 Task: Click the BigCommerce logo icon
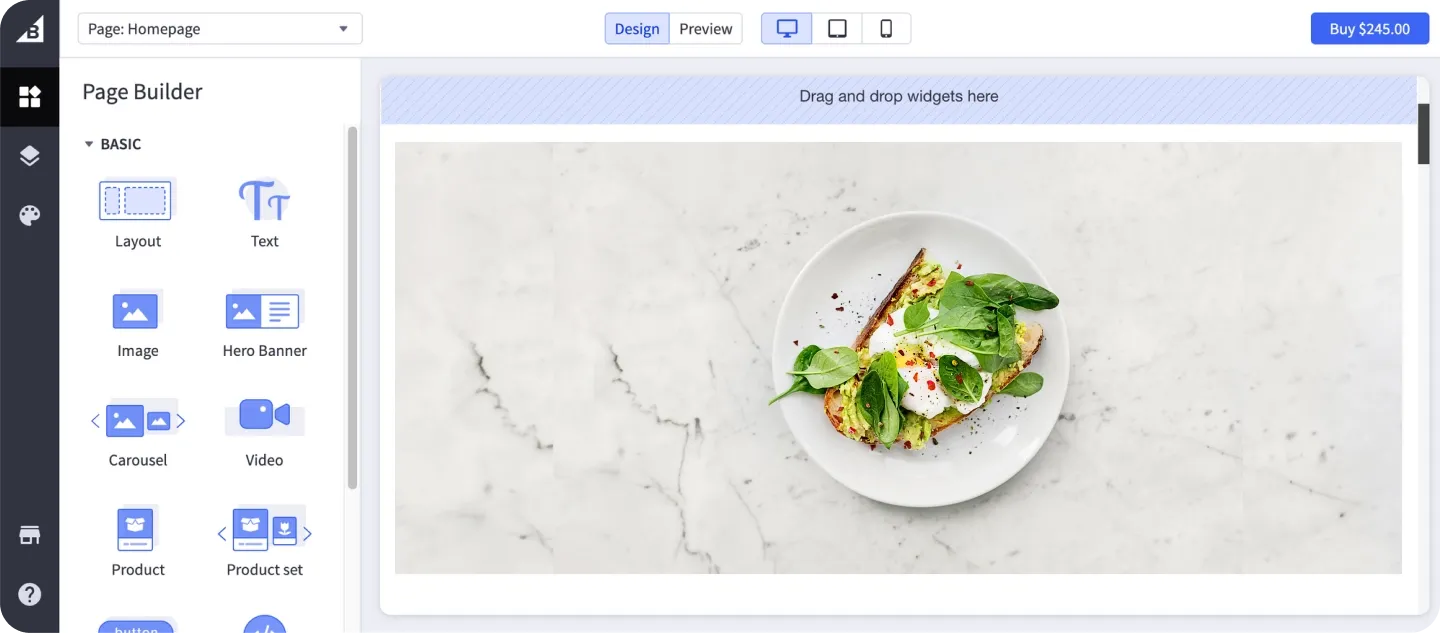click(x=29, y=29)
